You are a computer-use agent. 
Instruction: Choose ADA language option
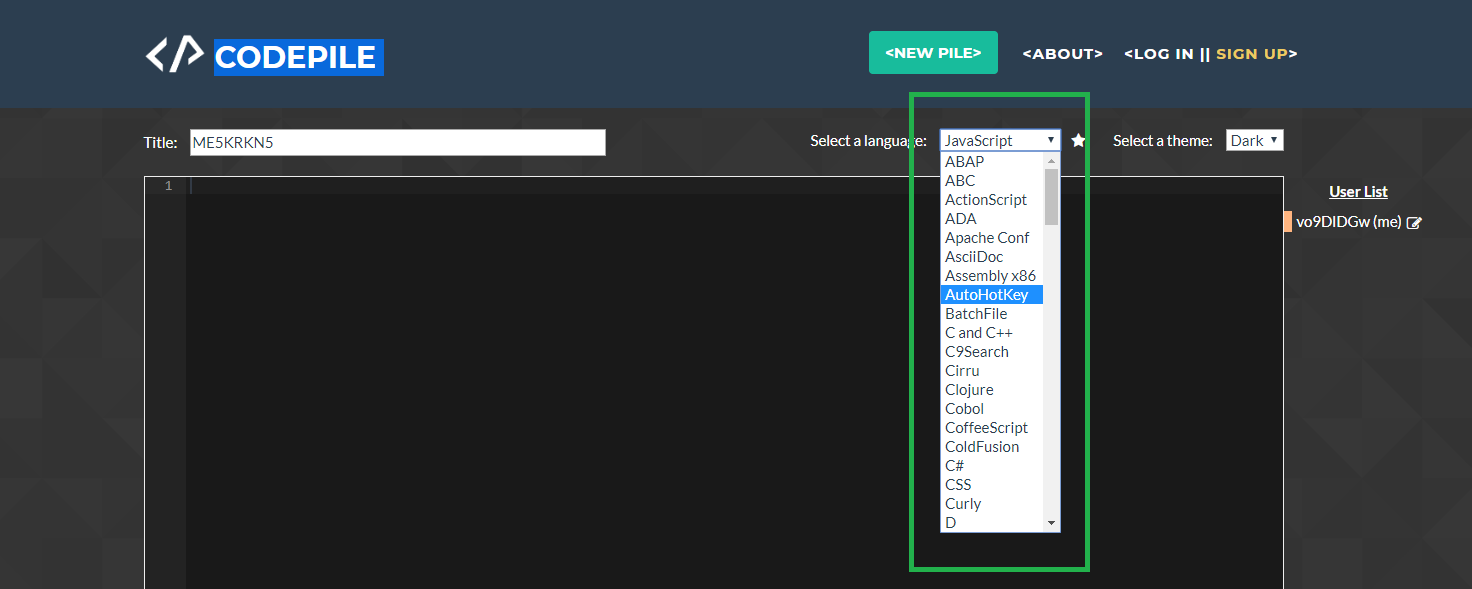(x=992, y=219)
